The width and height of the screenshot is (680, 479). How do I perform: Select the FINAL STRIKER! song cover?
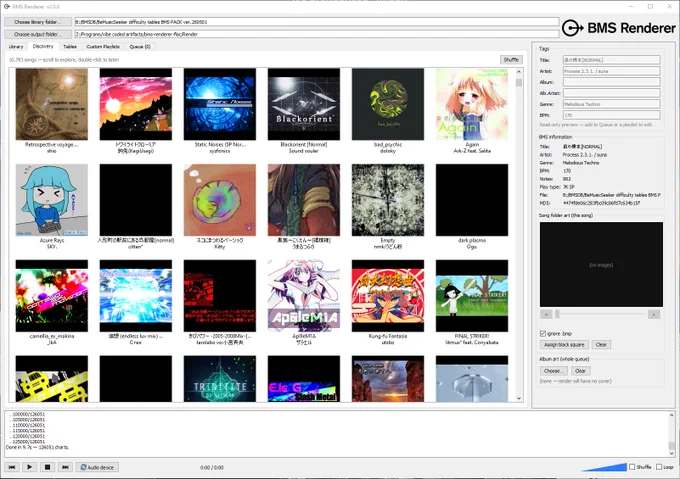(472, 296)
